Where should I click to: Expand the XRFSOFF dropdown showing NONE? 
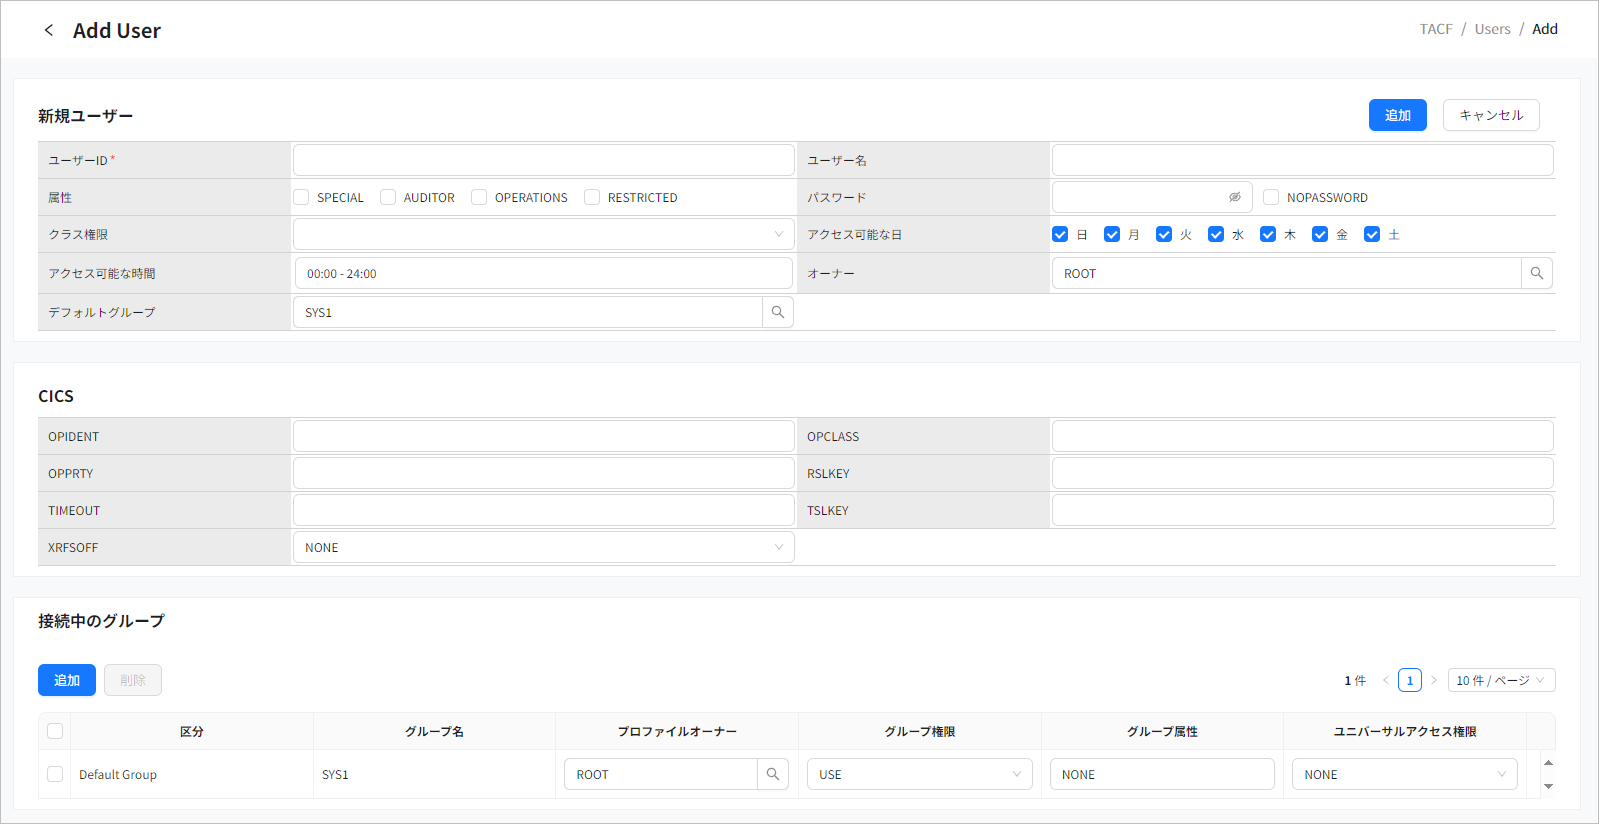[x=543, y=547]
